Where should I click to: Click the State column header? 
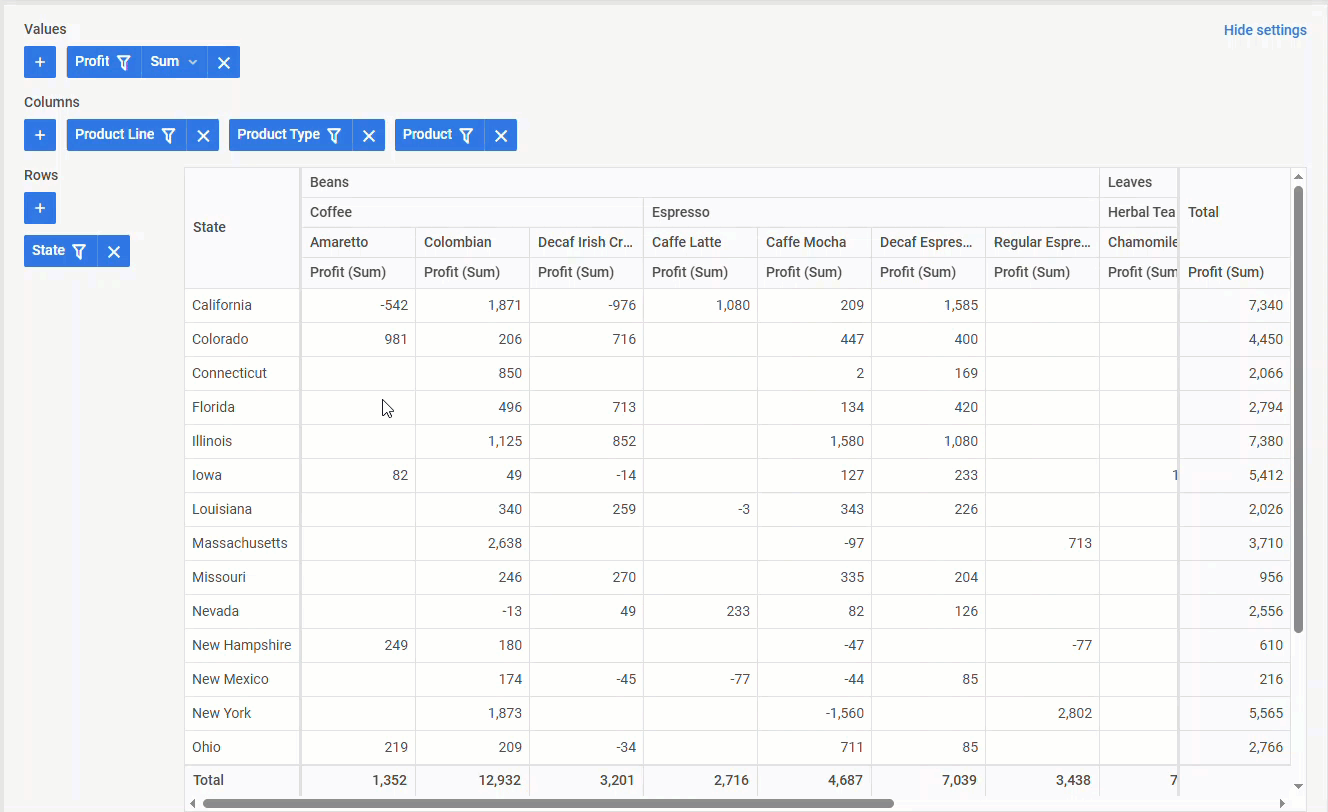pyautogui.click(x=242, y=228)
